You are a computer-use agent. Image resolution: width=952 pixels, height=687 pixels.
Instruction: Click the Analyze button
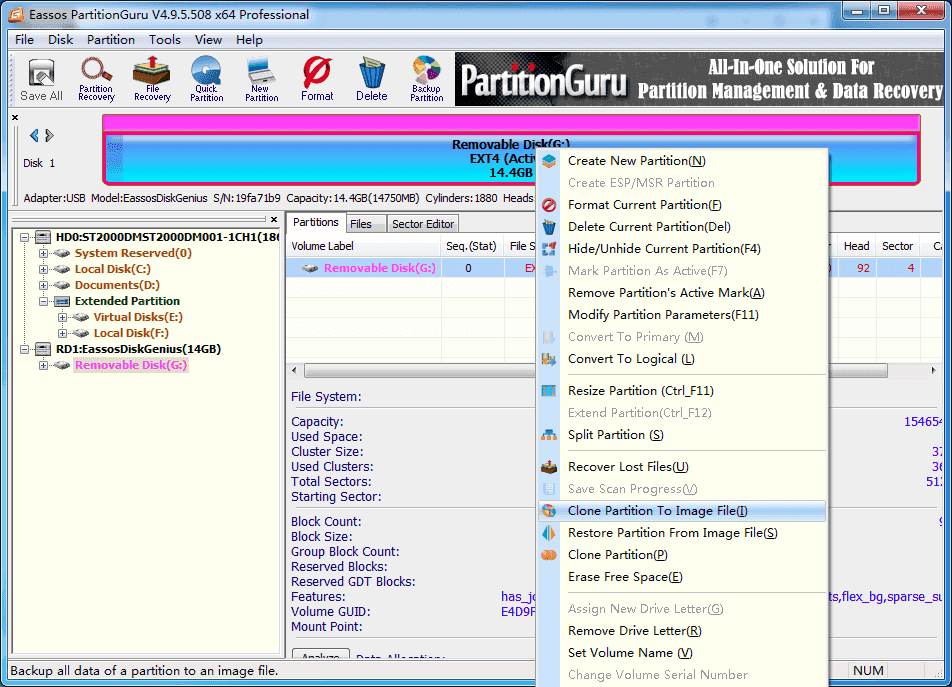click(321, 654)
